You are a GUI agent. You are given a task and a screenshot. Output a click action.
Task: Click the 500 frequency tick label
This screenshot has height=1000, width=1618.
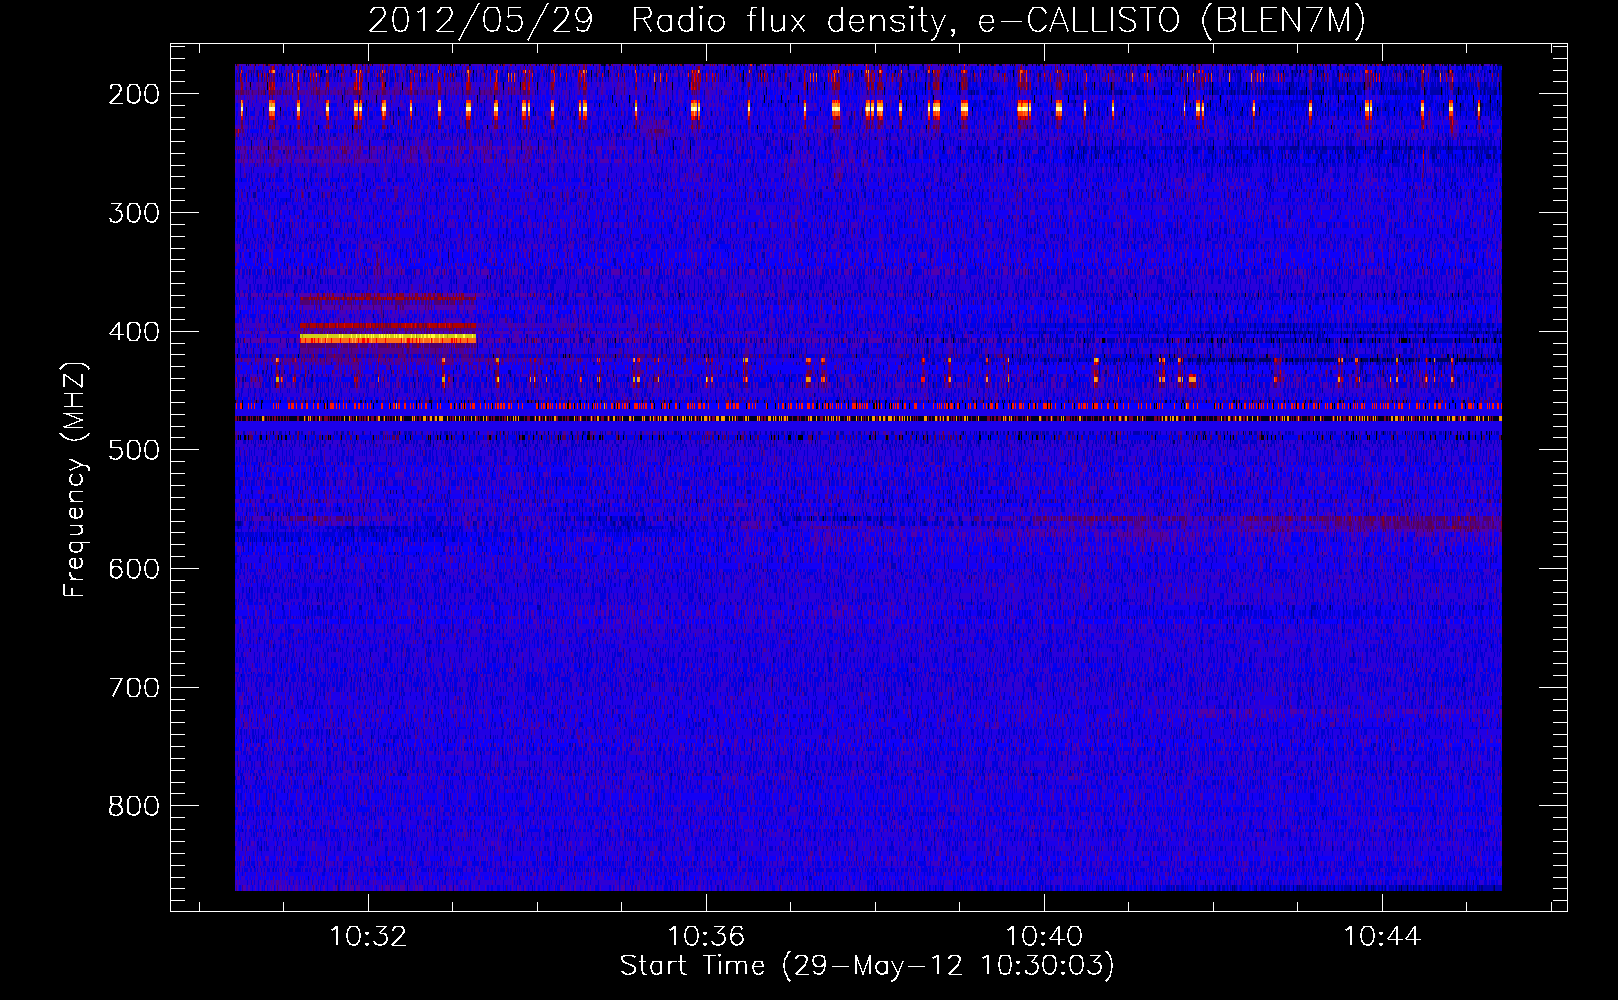coord(134,450)
